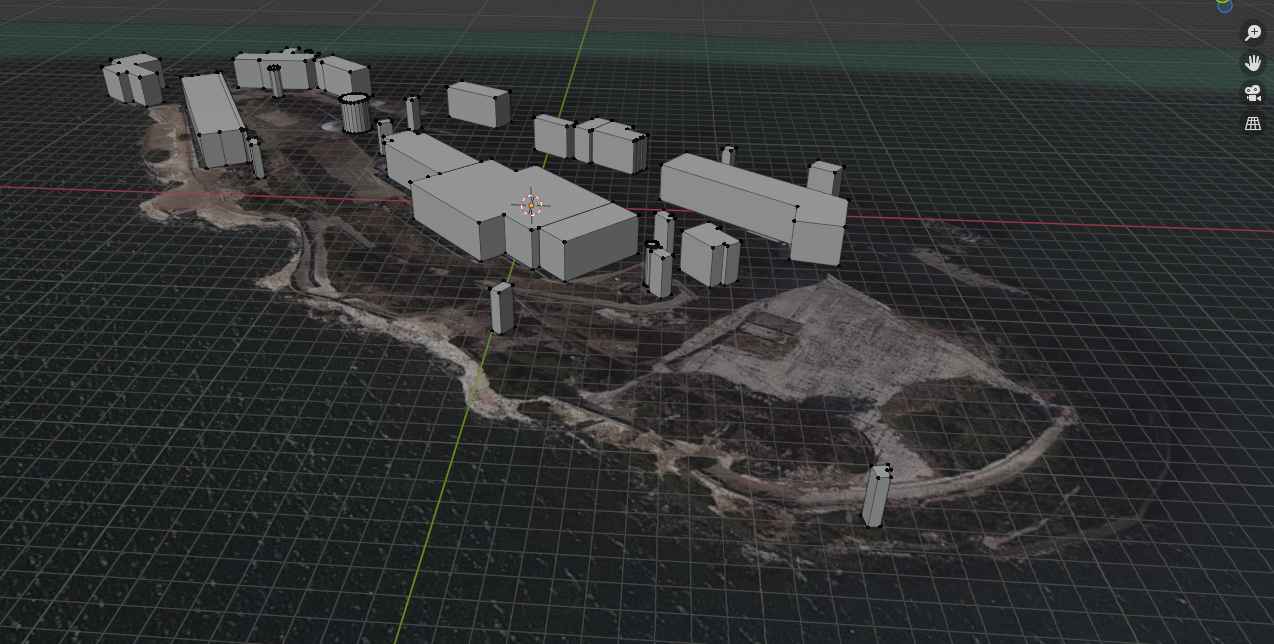Select the long narrow building on left side
This screenshot has width=1274, height=644.
pos(215,122)
